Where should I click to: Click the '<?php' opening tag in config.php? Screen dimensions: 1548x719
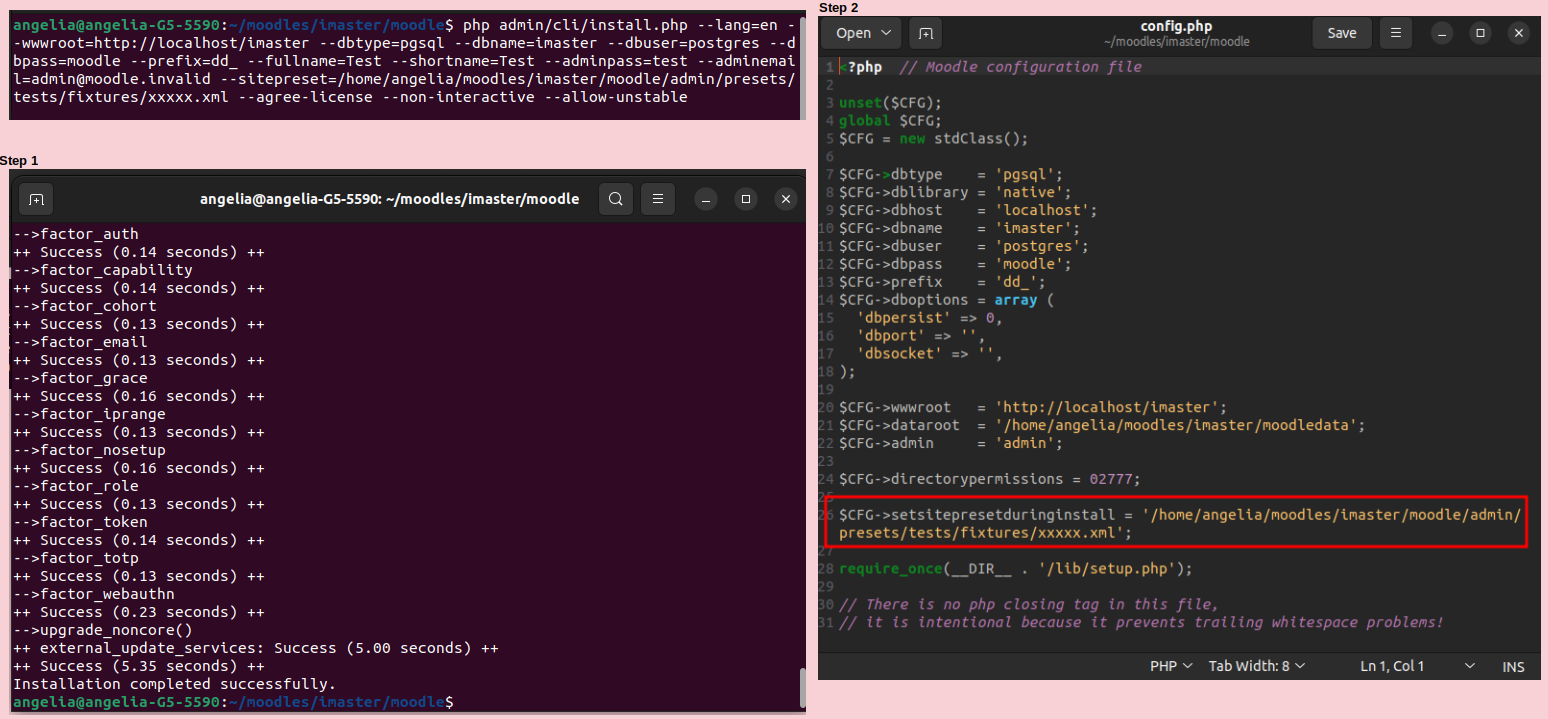861,67
